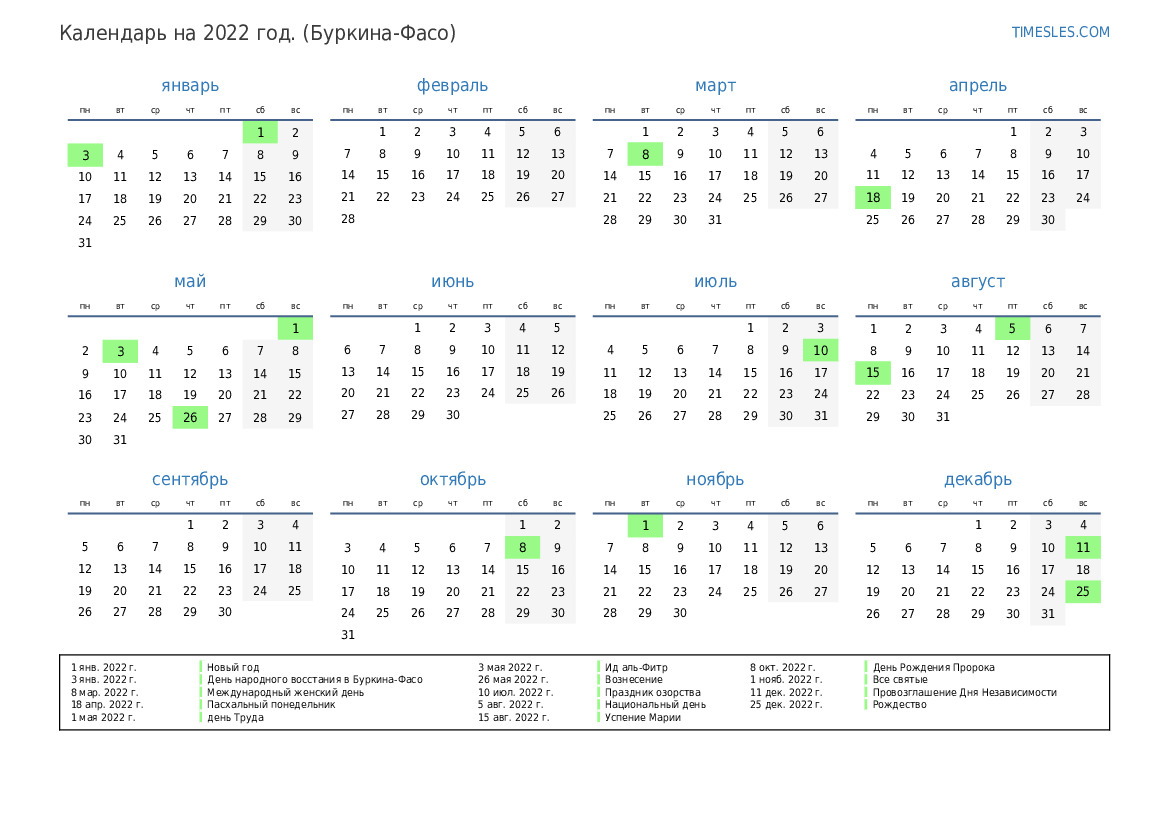Select the декабрь month heading
The width and height of the screenshot is (1169, 827).
[977, 480]
